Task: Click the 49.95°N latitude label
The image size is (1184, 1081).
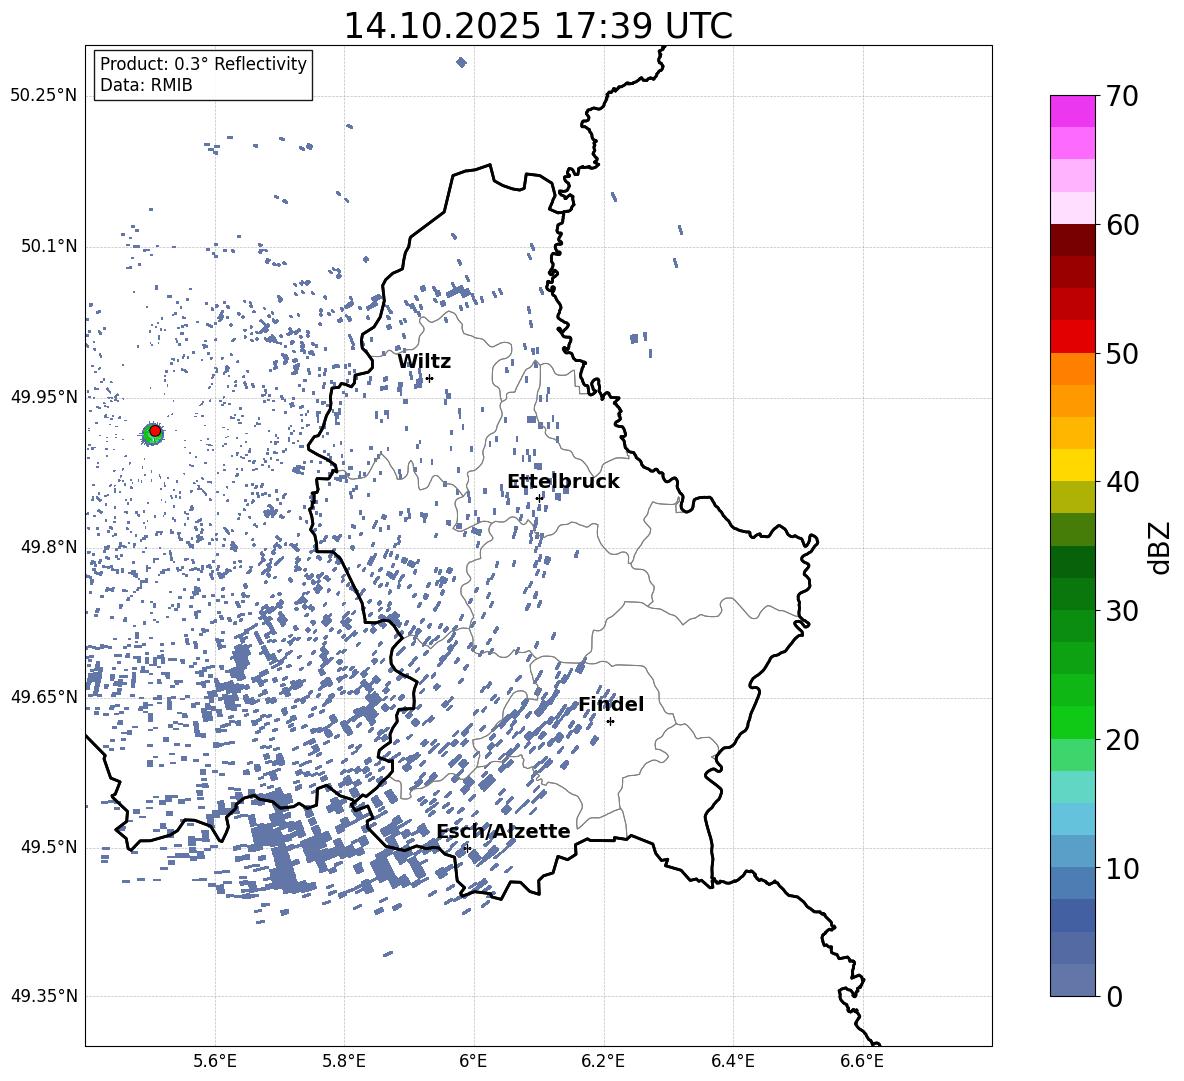Action: (x=44, y=397)
